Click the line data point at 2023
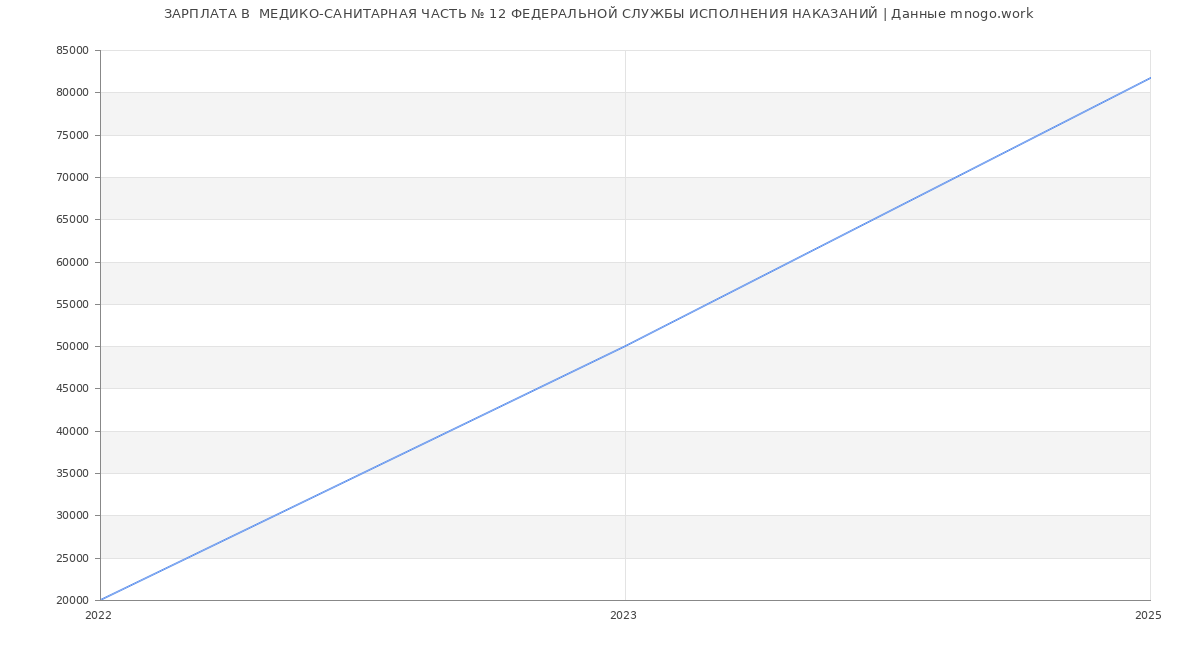The width and height of the screenshot is (1200, 650). click(625, 346)
